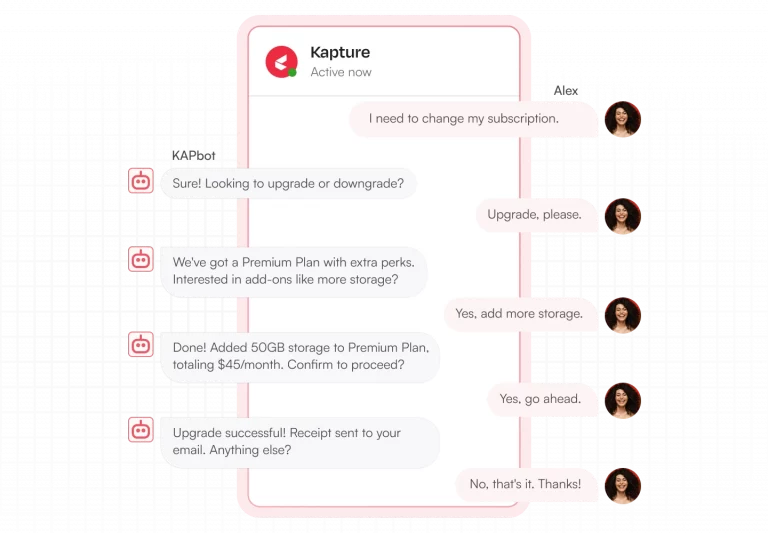Click the green active status dot
768x533 pixels.
292,73
